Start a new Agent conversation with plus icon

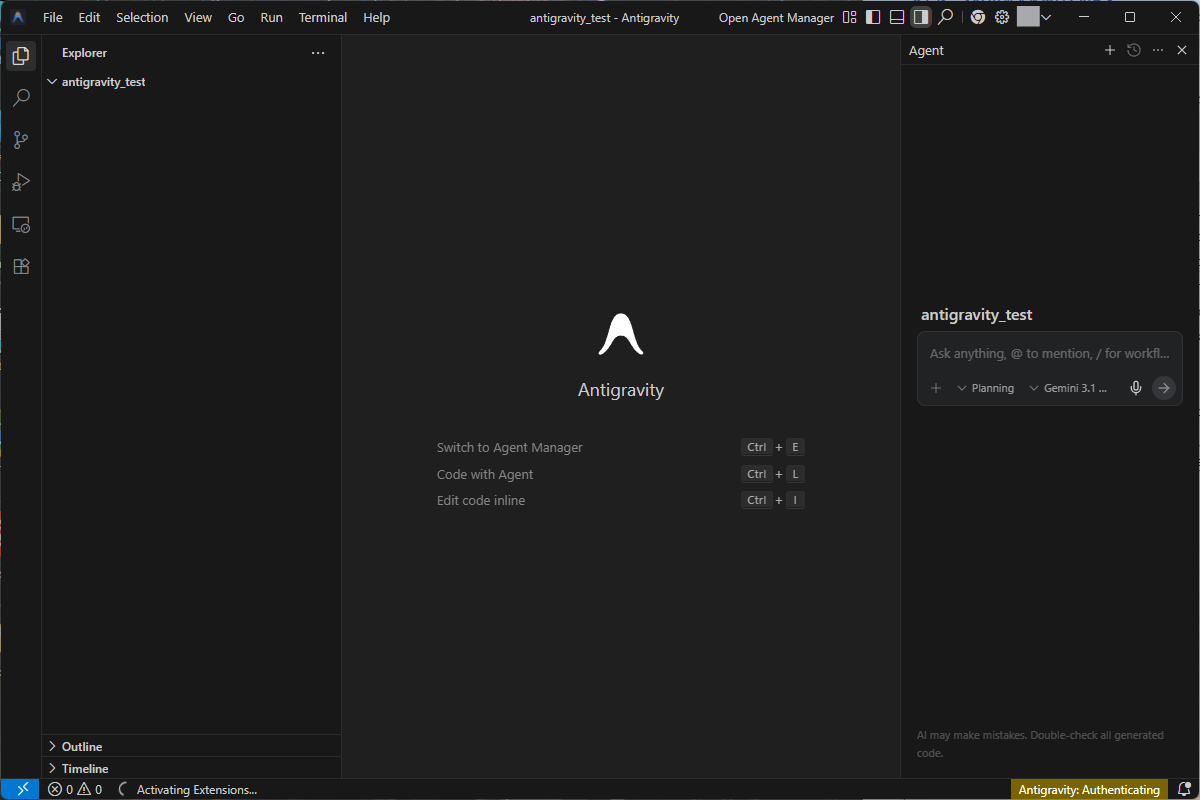tap(1109, 50)
